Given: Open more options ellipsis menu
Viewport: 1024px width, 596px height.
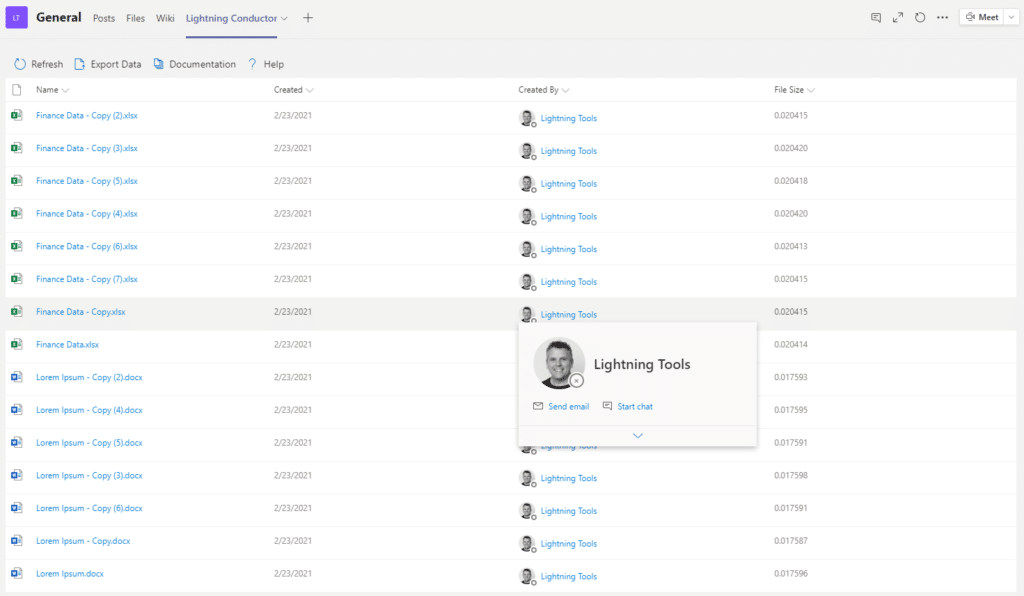Looking at the screenshot, I should (942, 18).
